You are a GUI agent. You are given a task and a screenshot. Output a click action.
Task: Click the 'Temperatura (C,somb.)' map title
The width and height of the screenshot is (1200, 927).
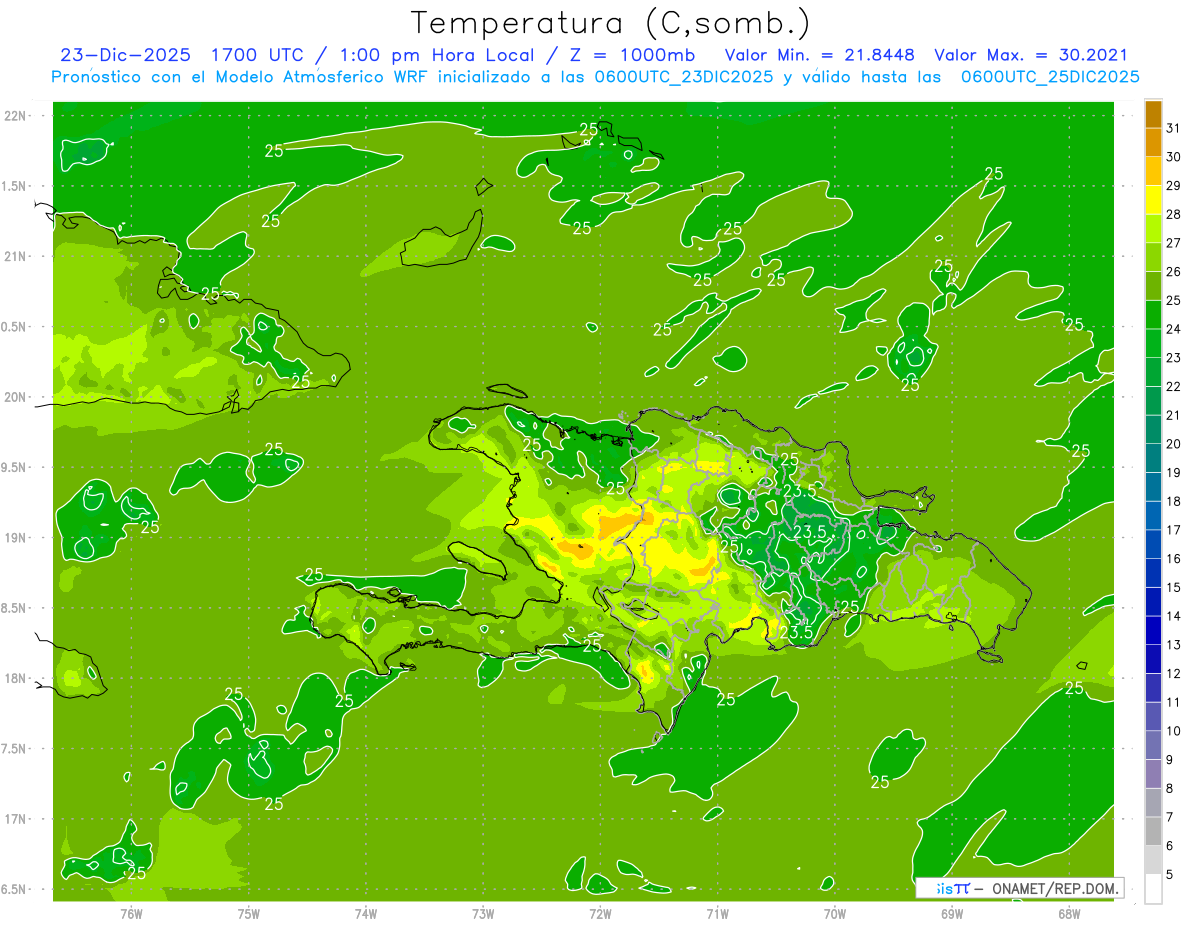click(x=611, y=23)
